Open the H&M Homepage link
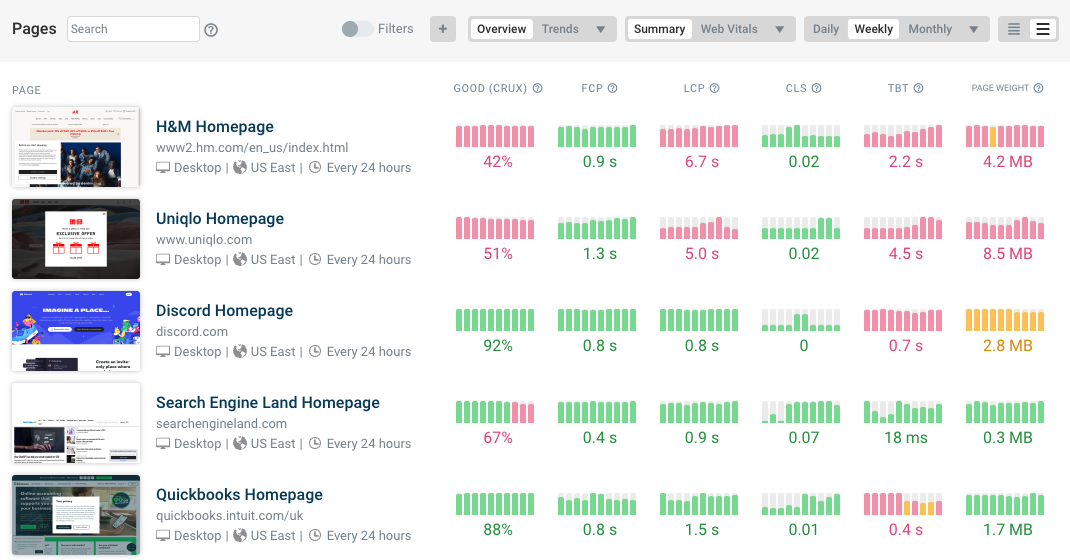Image resolution: width=1070 pixels, height=560 pixels. coord(214,127)
